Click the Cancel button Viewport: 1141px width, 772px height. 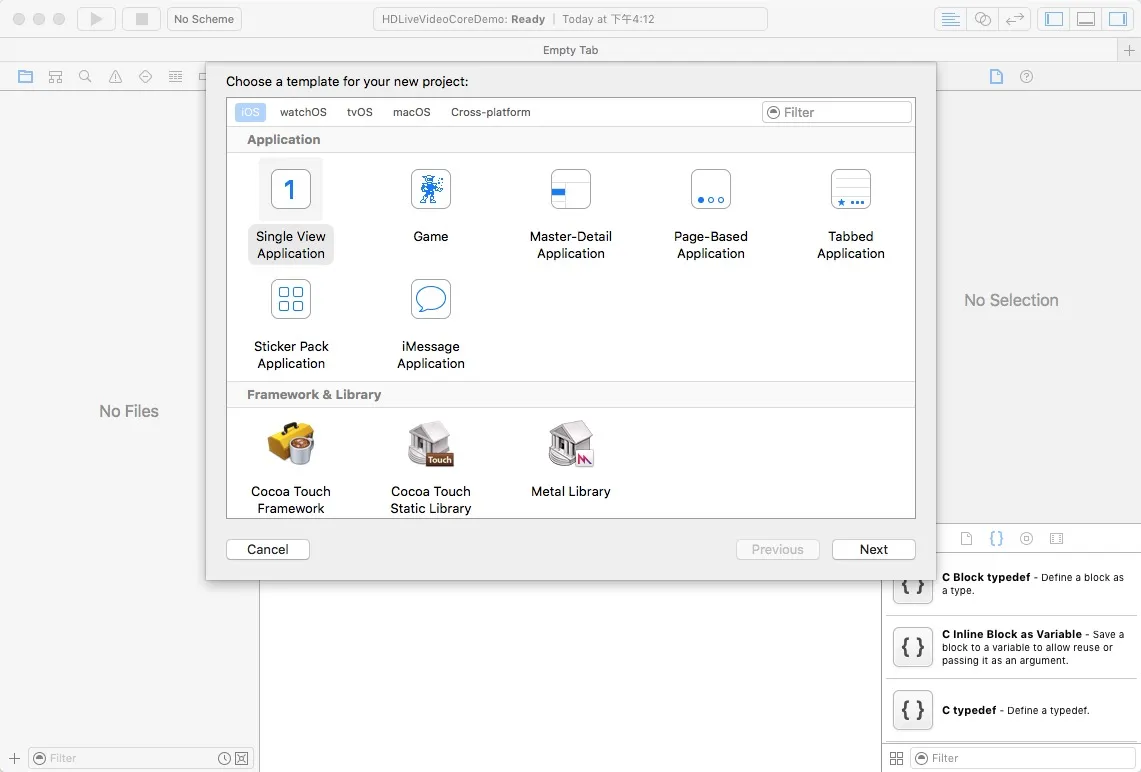[268, 549]
